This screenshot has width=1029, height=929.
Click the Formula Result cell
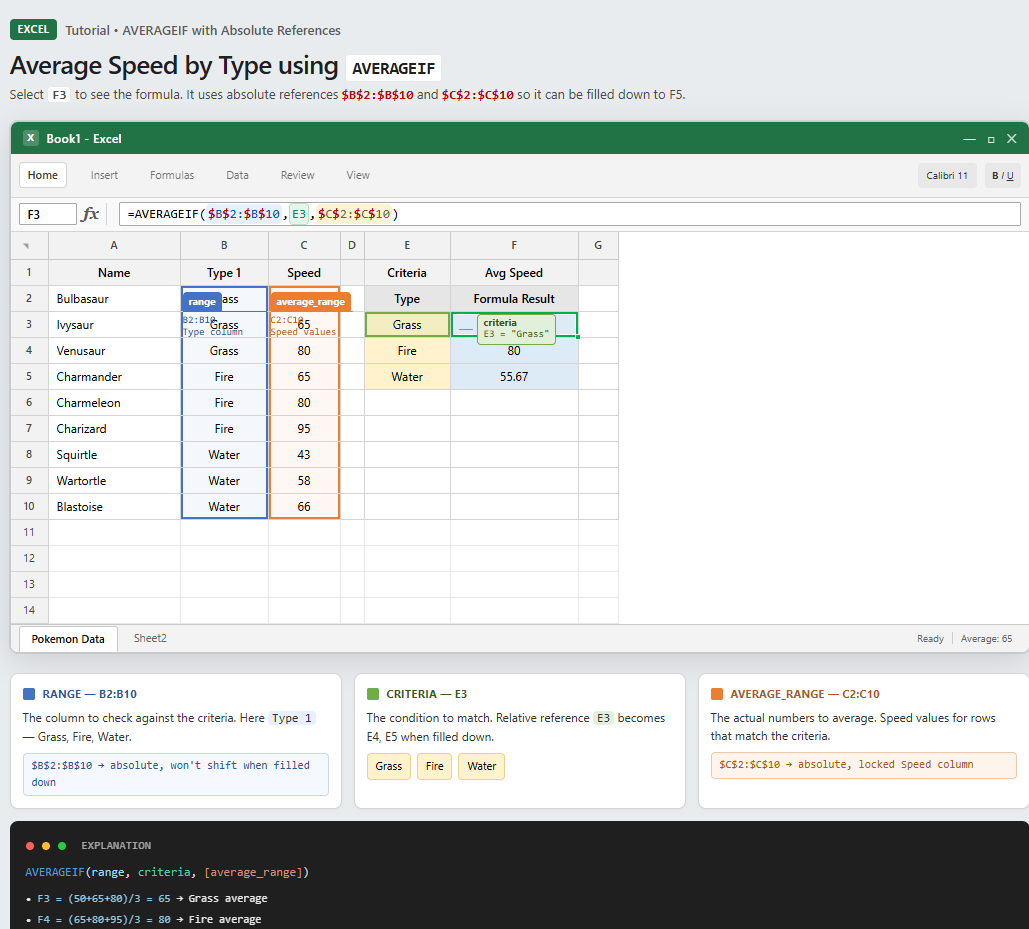(514, 299)
